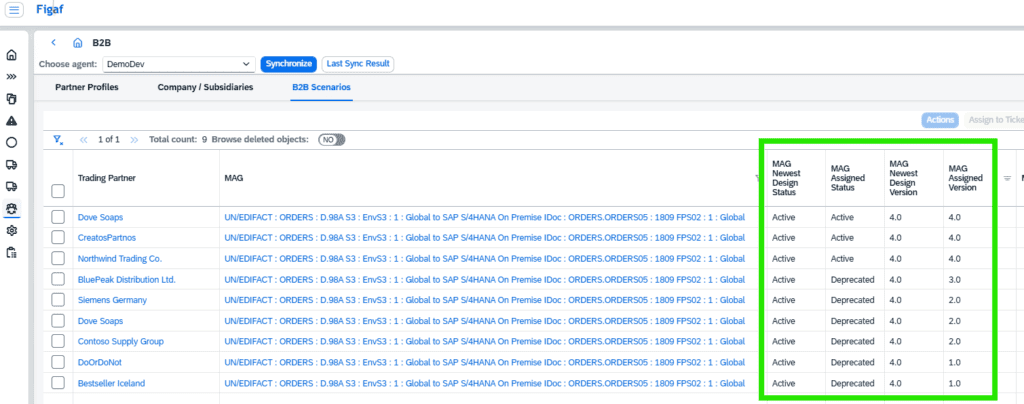The height and width of the screenshot is (404, 1024).
Task: Open the clipboard icon in the sidebar
Action: (x=11, y=253)
